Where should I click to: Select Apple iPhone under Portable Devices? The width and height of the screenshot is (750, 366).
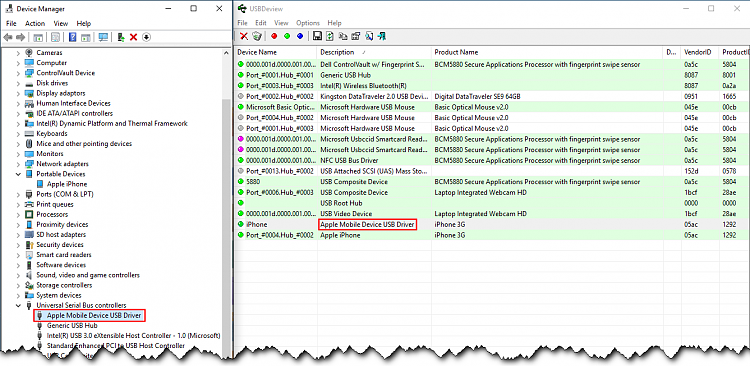click(x=66, y=184)
